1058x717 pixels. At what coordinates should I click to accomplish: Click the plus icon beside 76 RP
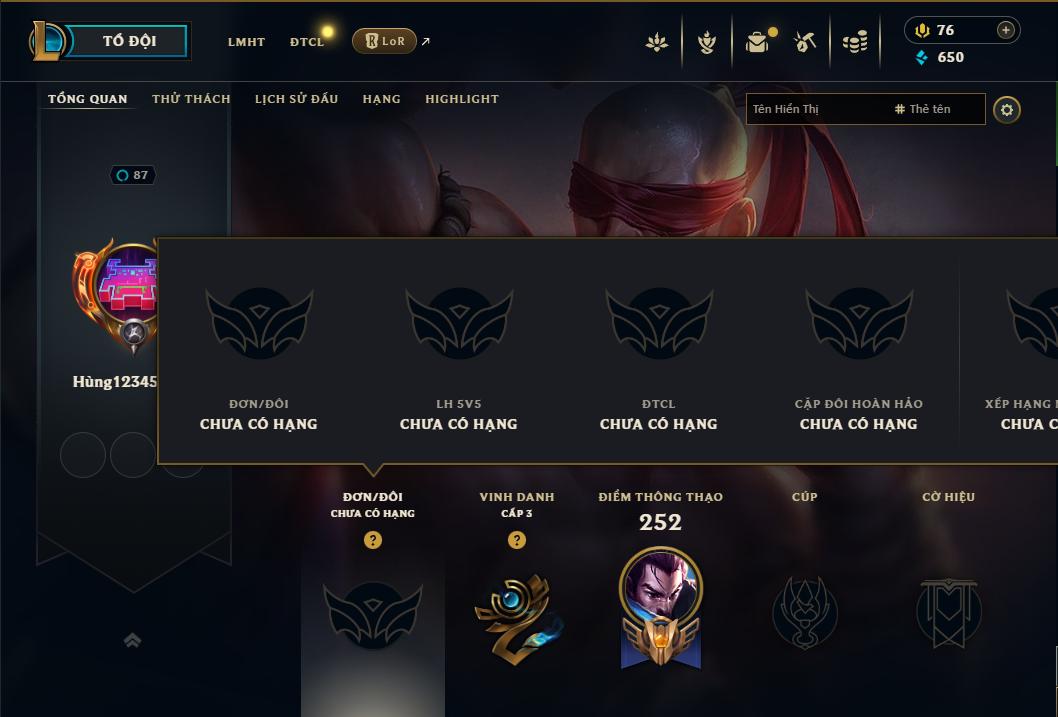click(1005, 30)
